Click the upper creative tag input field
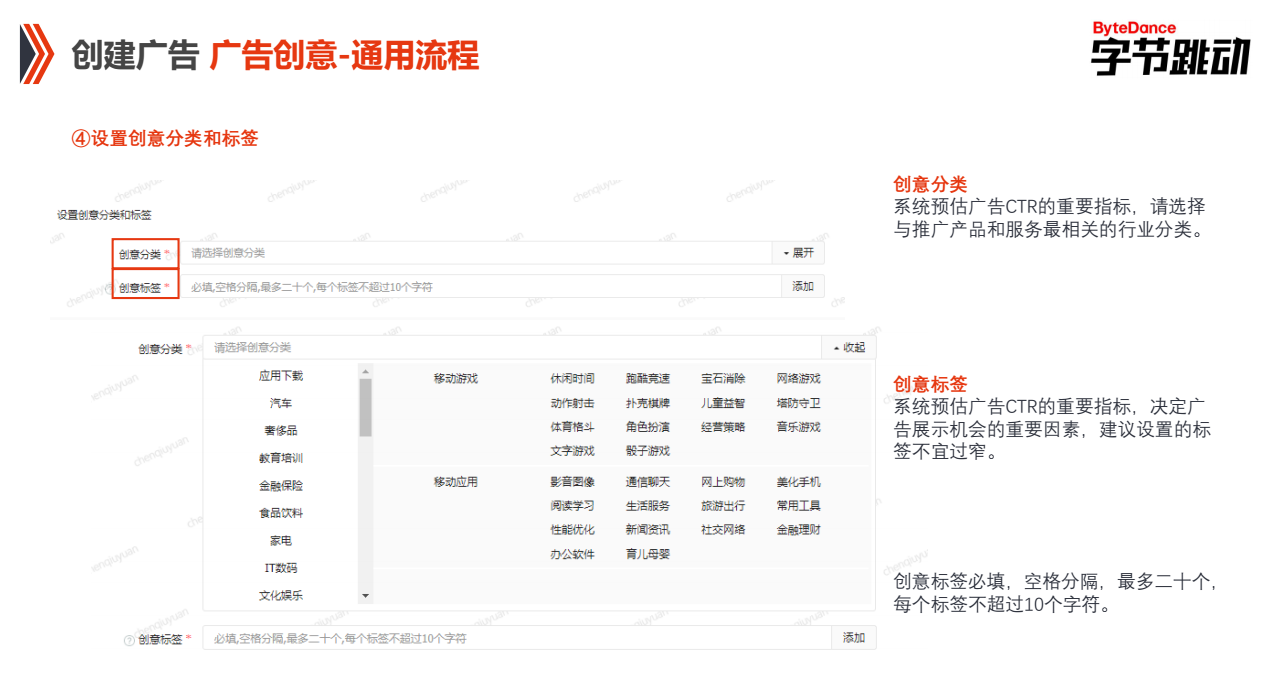Screen dimensions: 1271x697 481,286
